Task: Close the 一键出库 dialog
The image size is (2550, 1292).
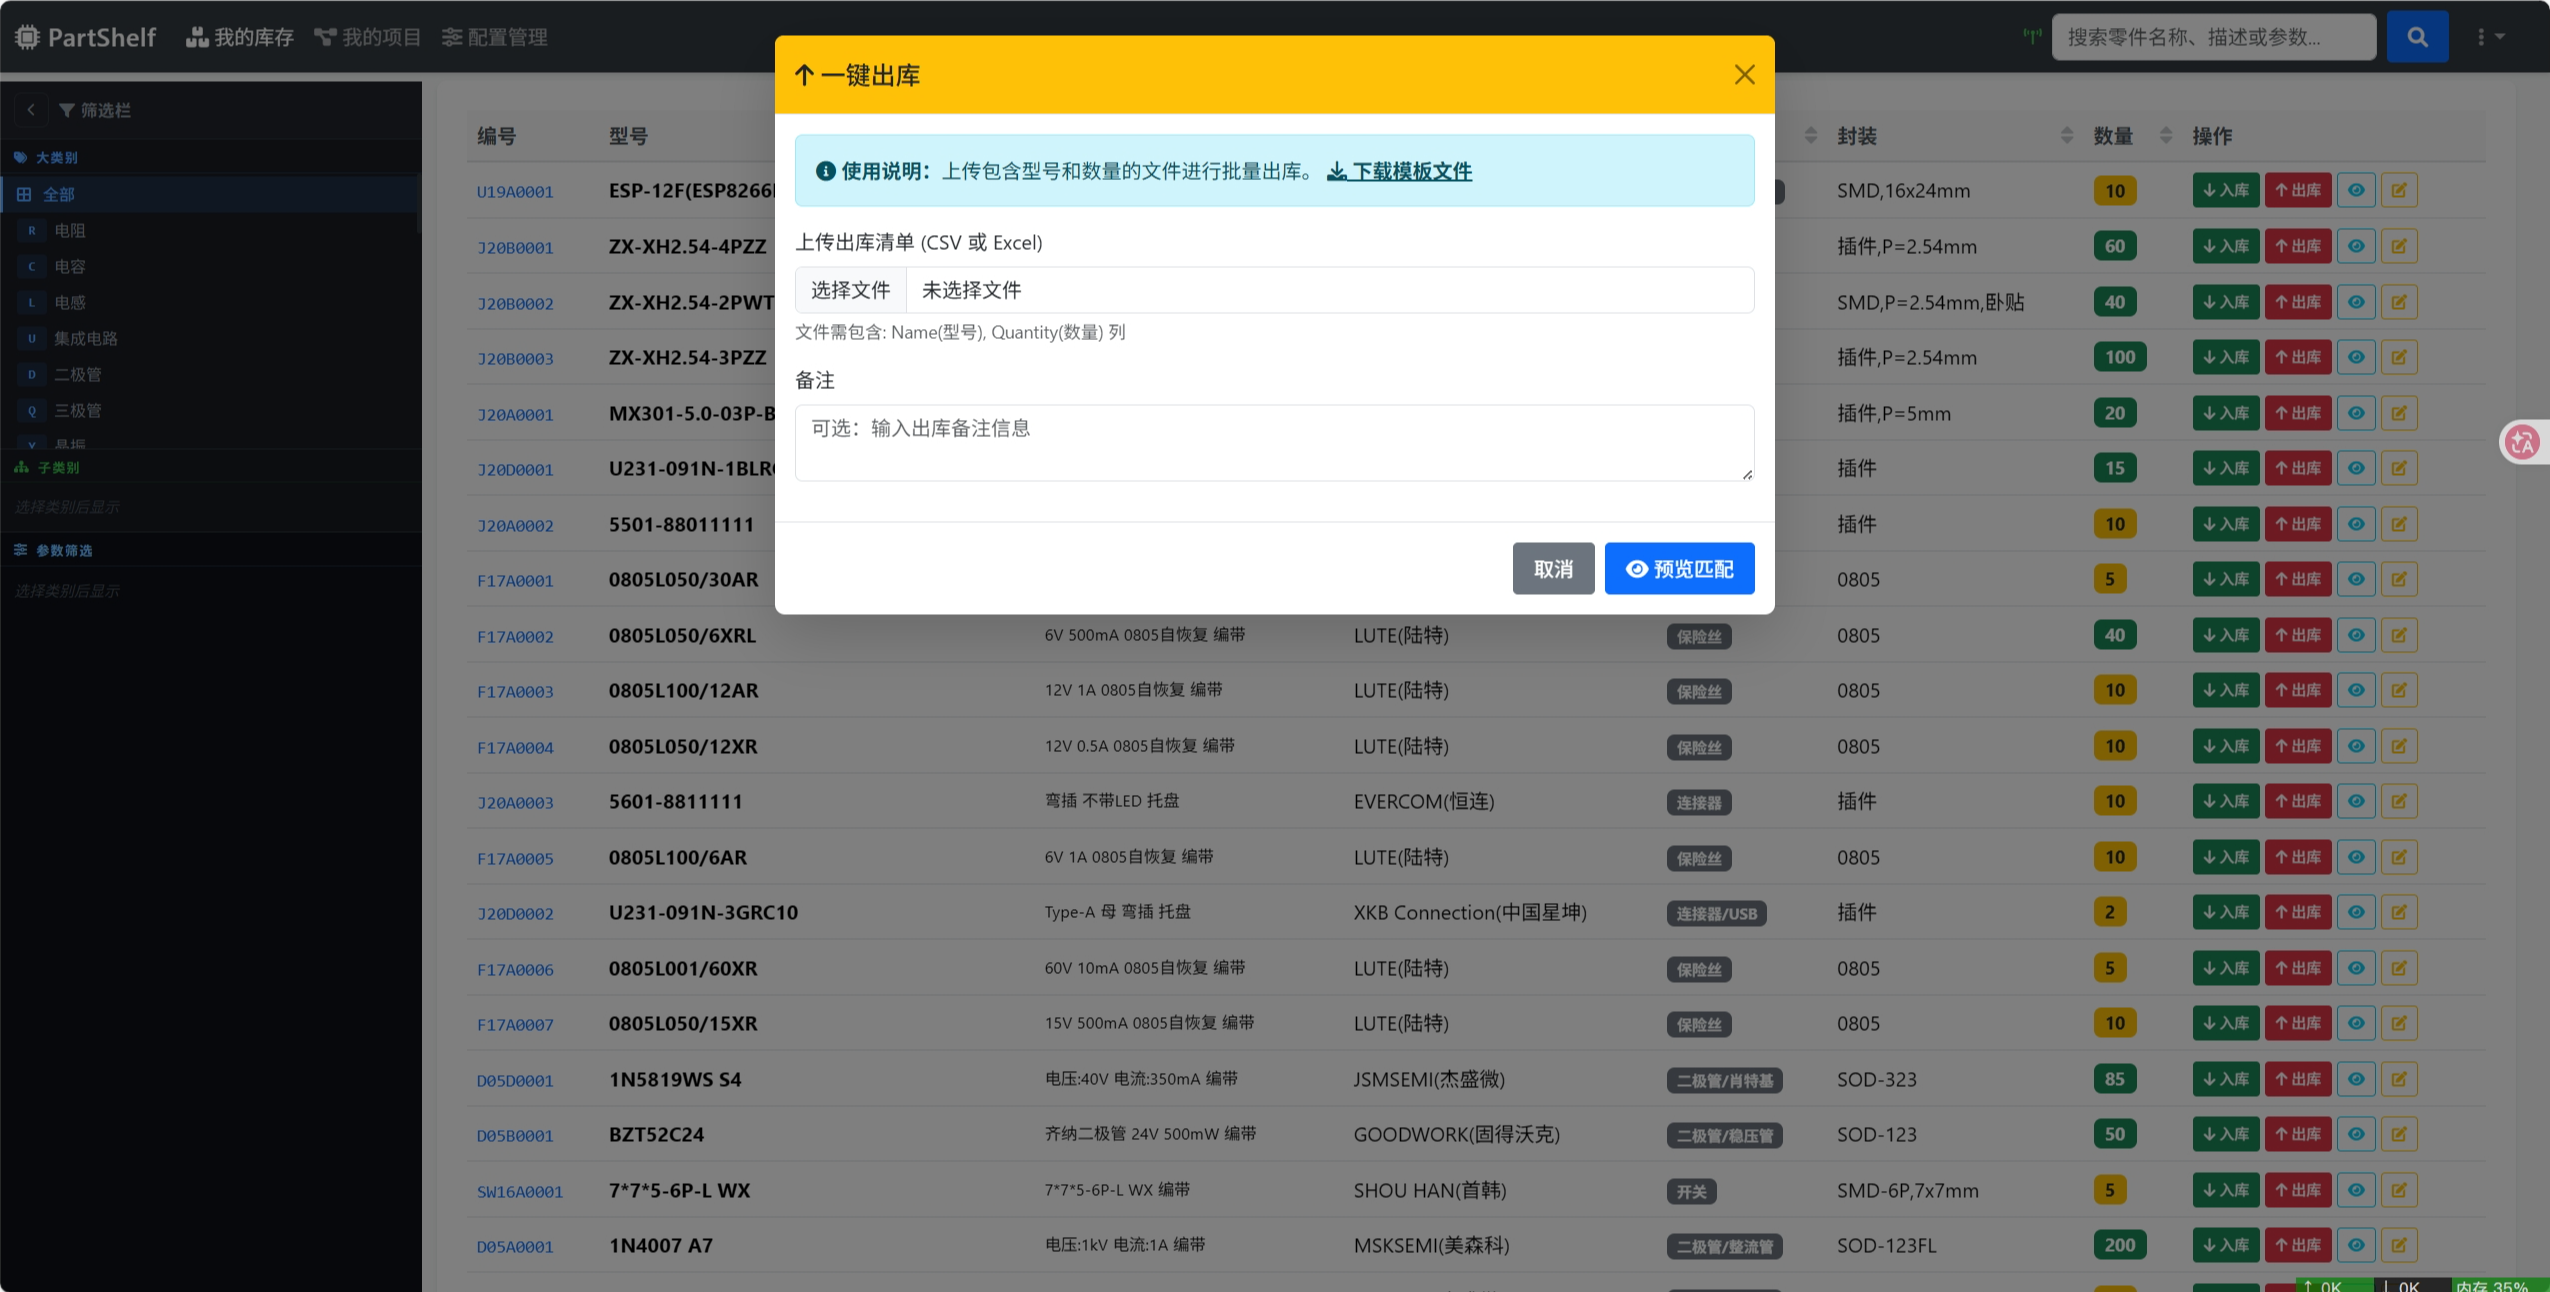Action: pyautogui.click(x=1744, y=75)
